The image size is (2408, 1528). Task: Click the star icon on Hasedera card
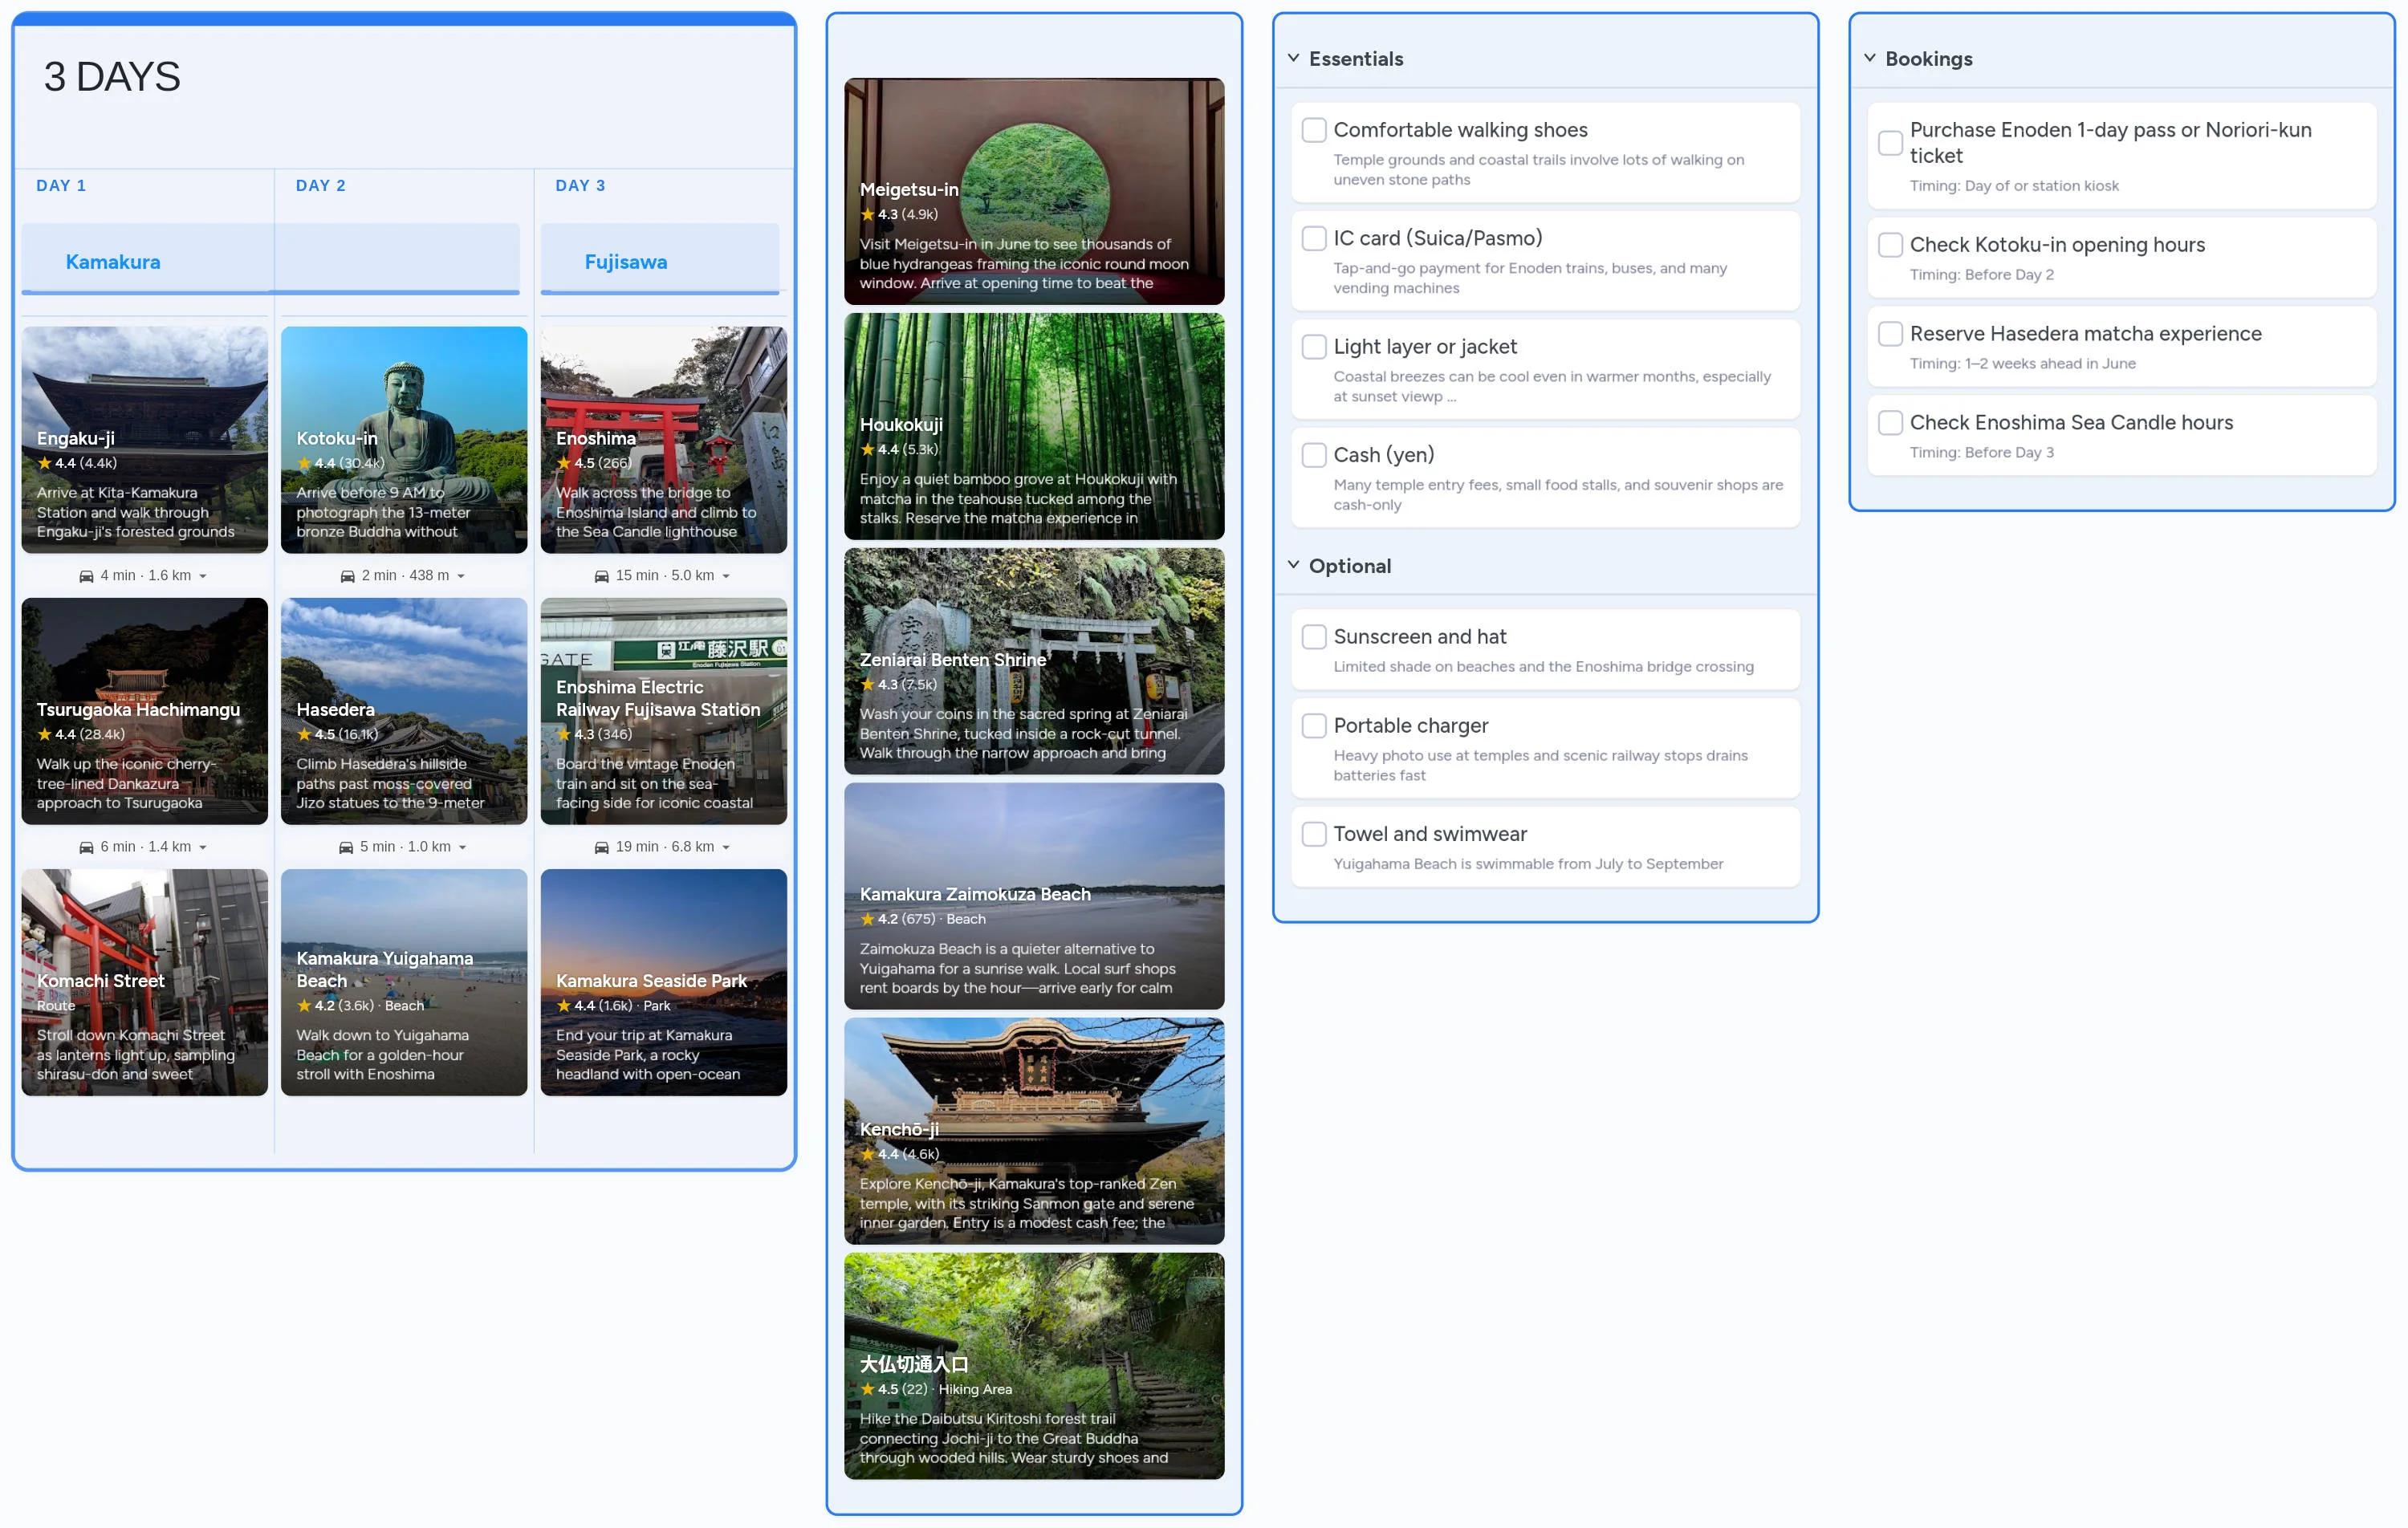[x=304, y=734]
